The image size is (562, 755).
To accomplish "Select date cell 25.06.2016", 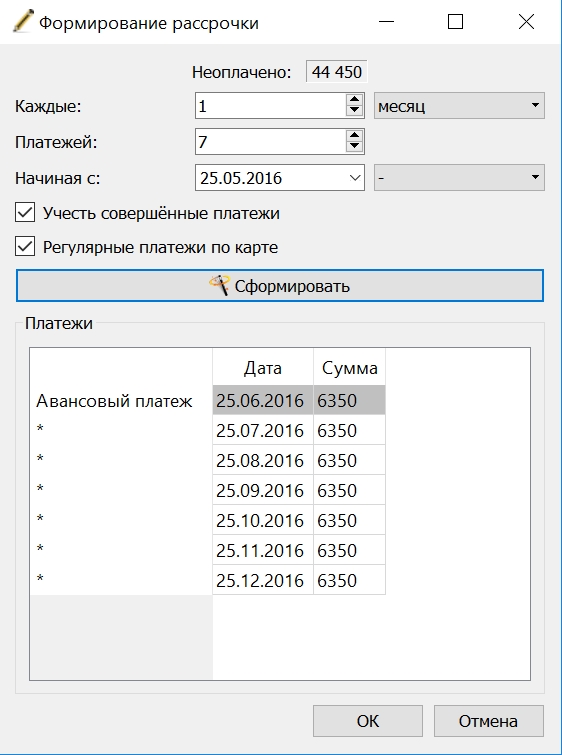I will (x=263, y=400).
